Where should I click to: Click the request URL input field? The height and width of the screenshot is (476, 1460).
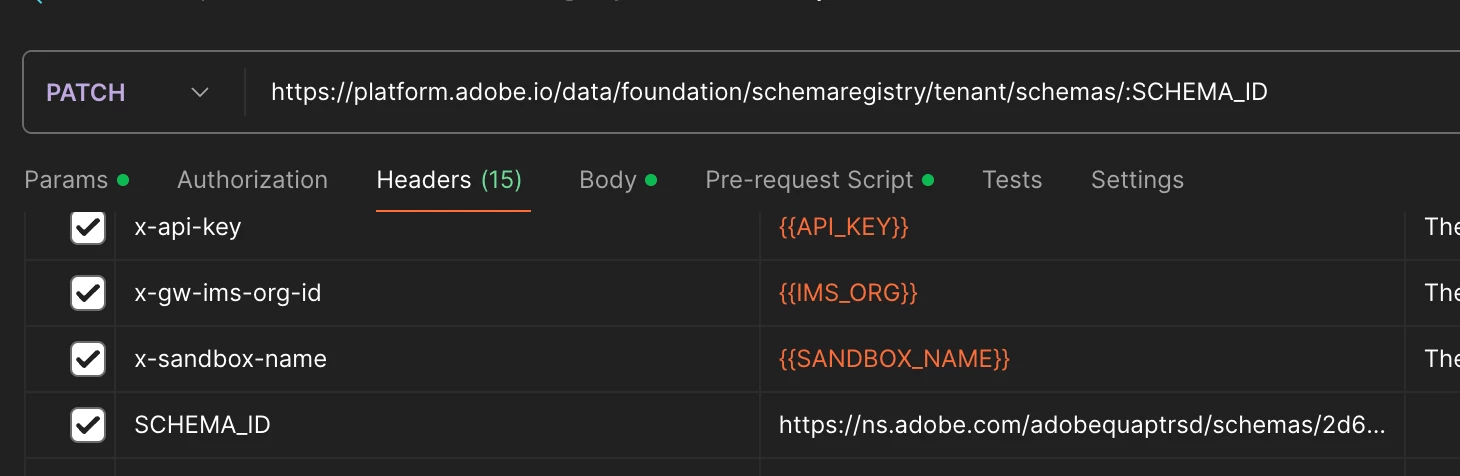point(768,93)
